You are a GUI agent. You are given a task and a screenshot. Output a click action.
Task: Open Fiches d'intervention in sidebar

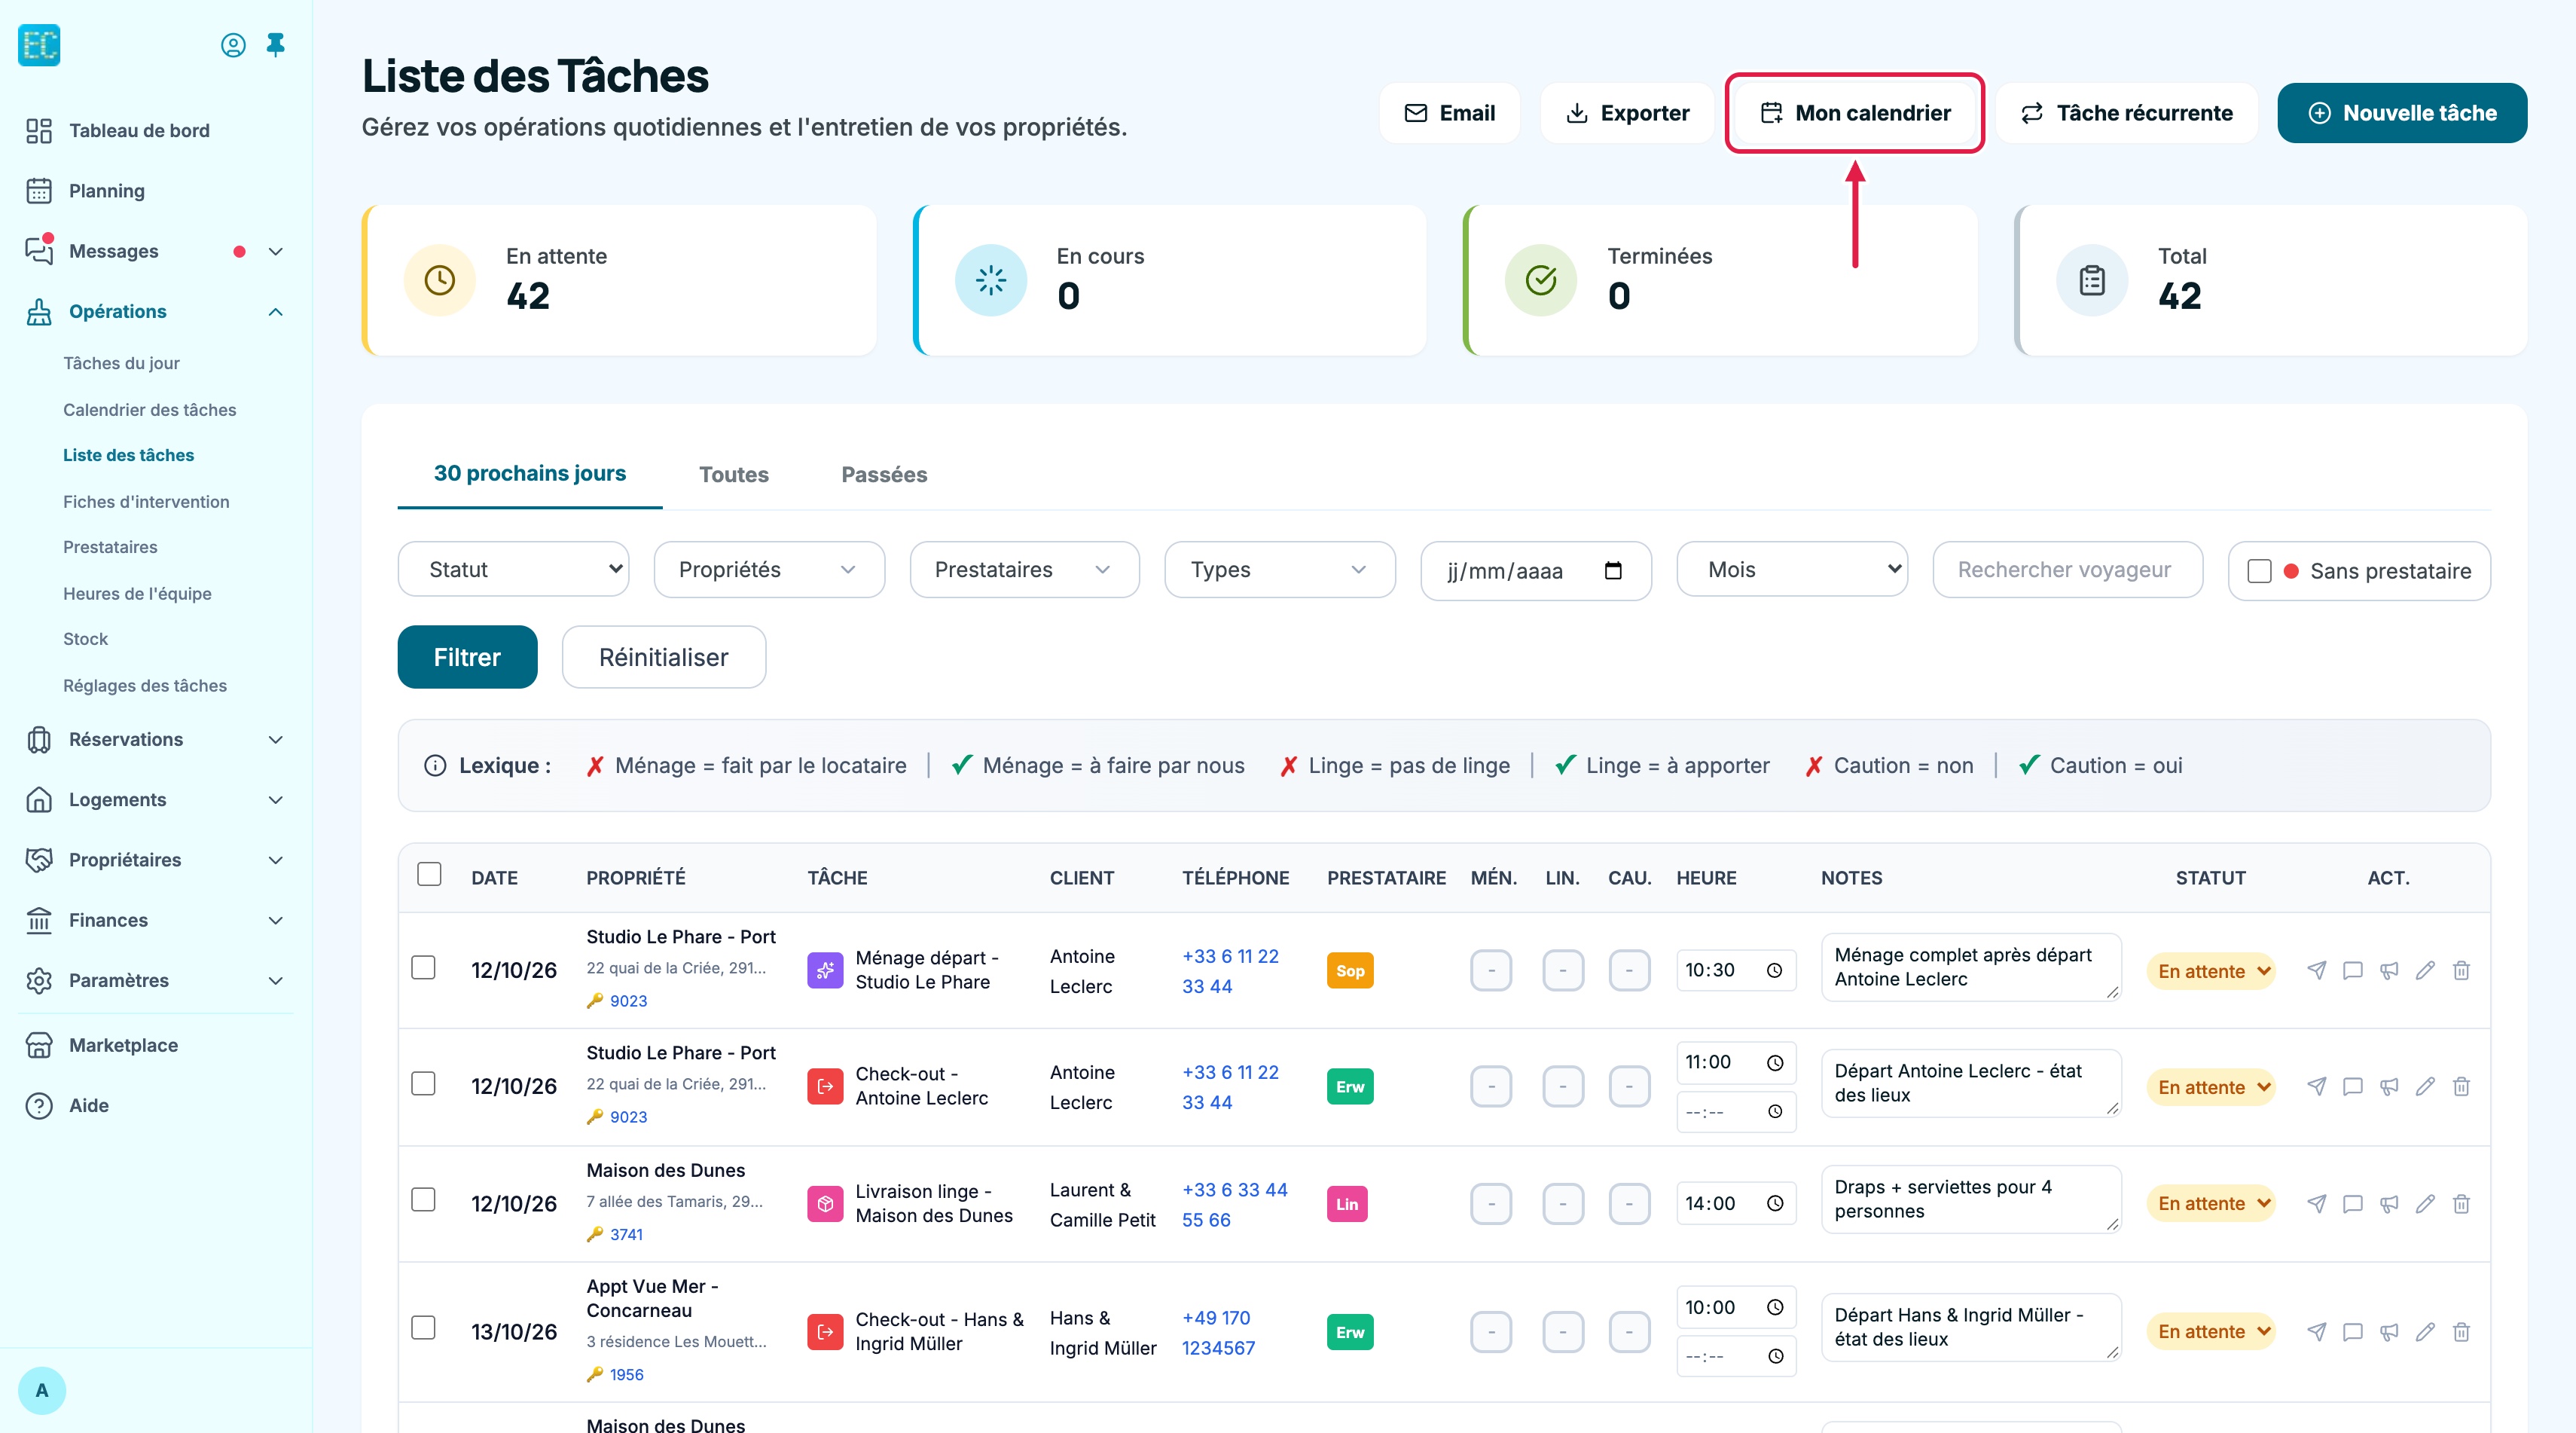(x=146, y=501)
